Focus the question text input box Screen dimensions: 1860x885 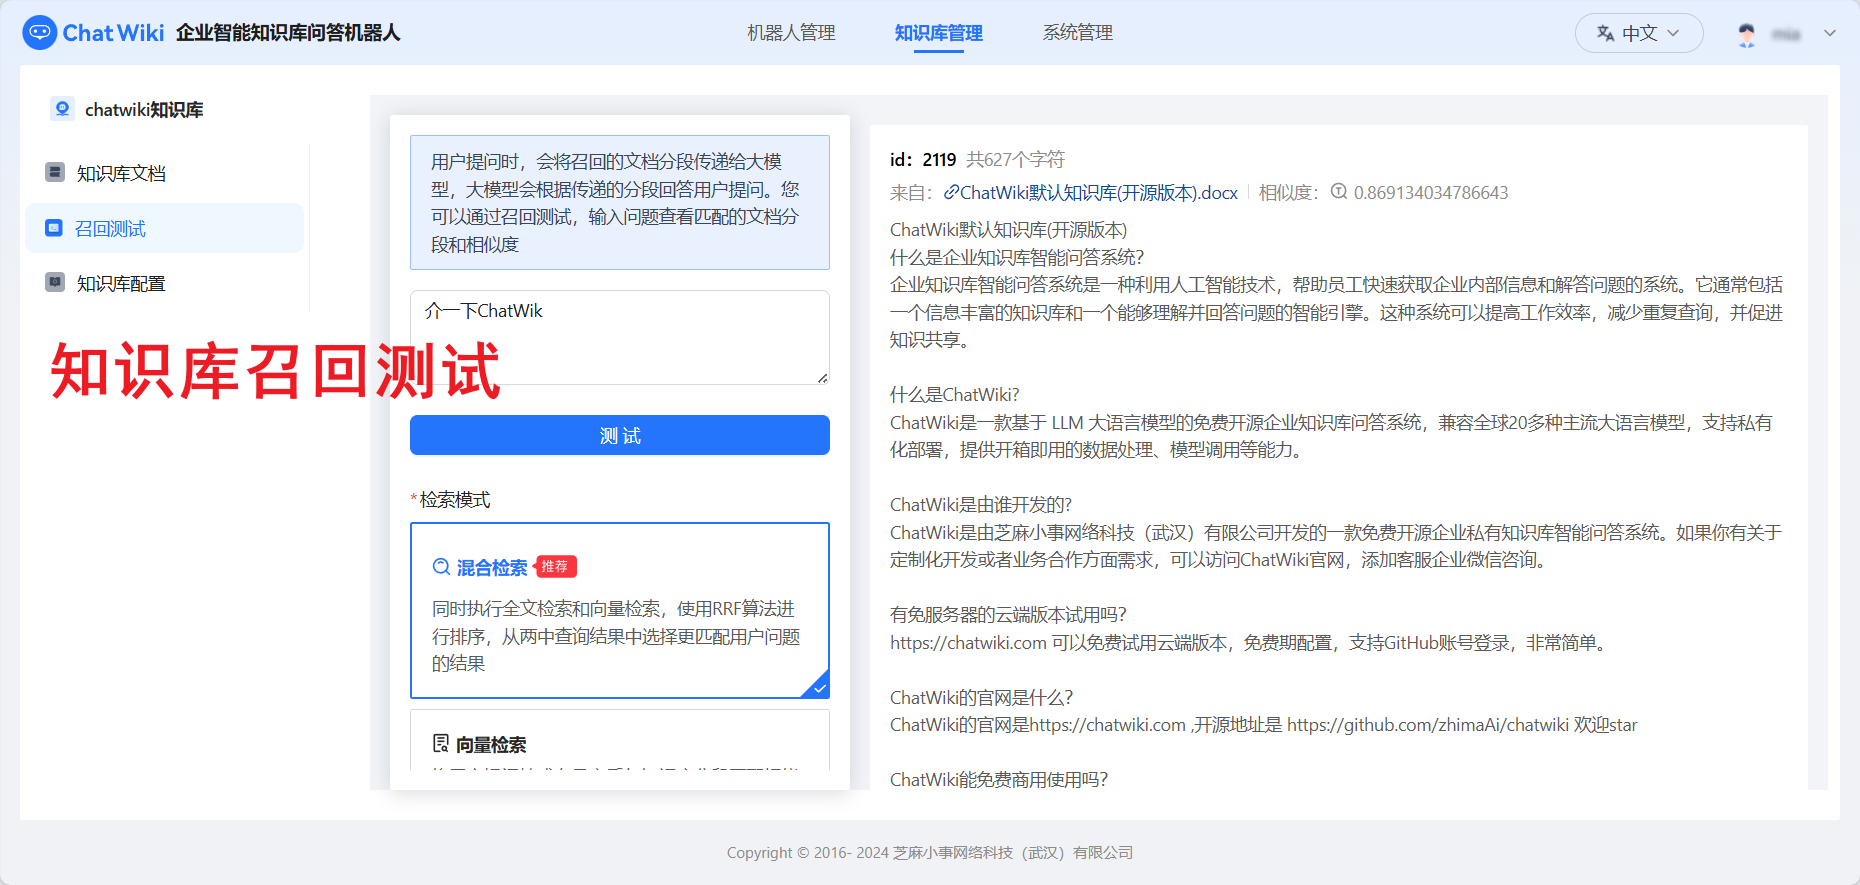pyautogui.click(x=620, y=337)
